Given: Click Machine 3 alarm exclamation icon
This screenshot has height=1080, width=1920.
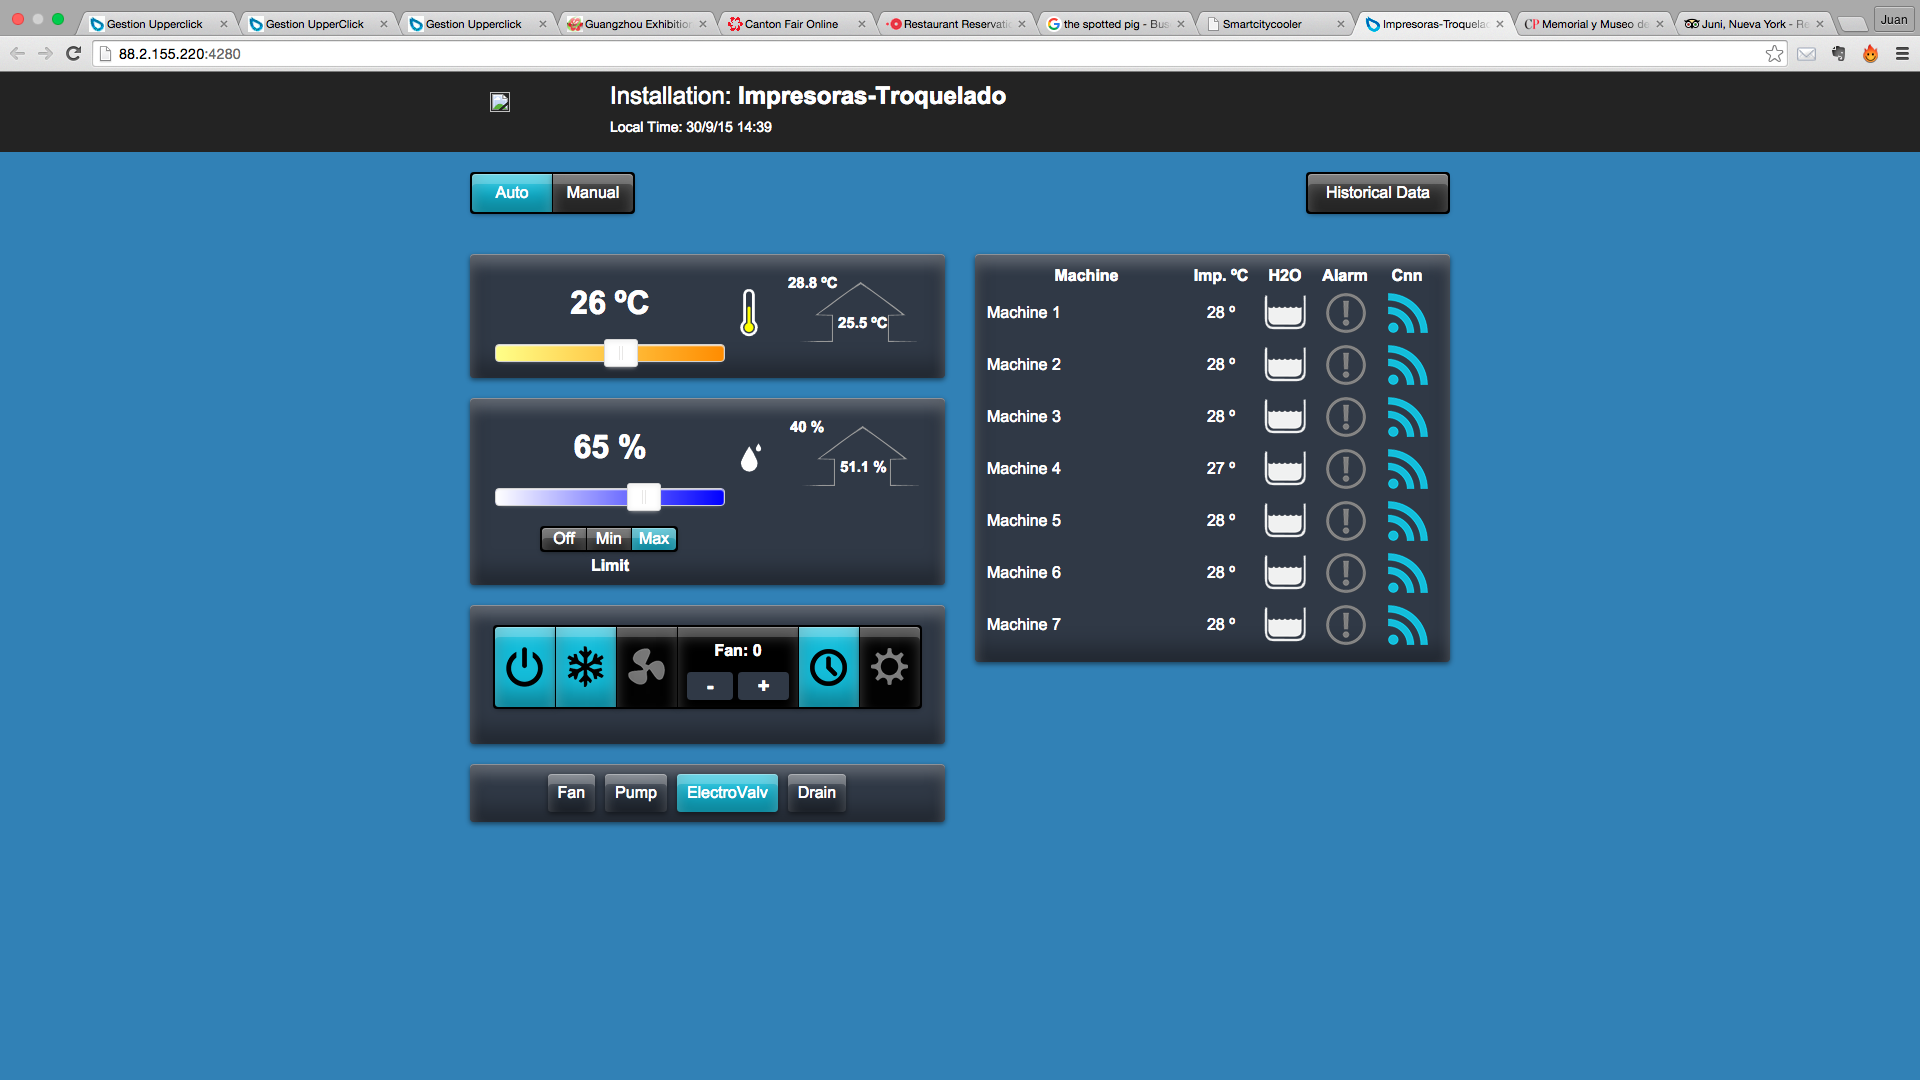Looking at the screenshot, I should tap(1345, 417).
